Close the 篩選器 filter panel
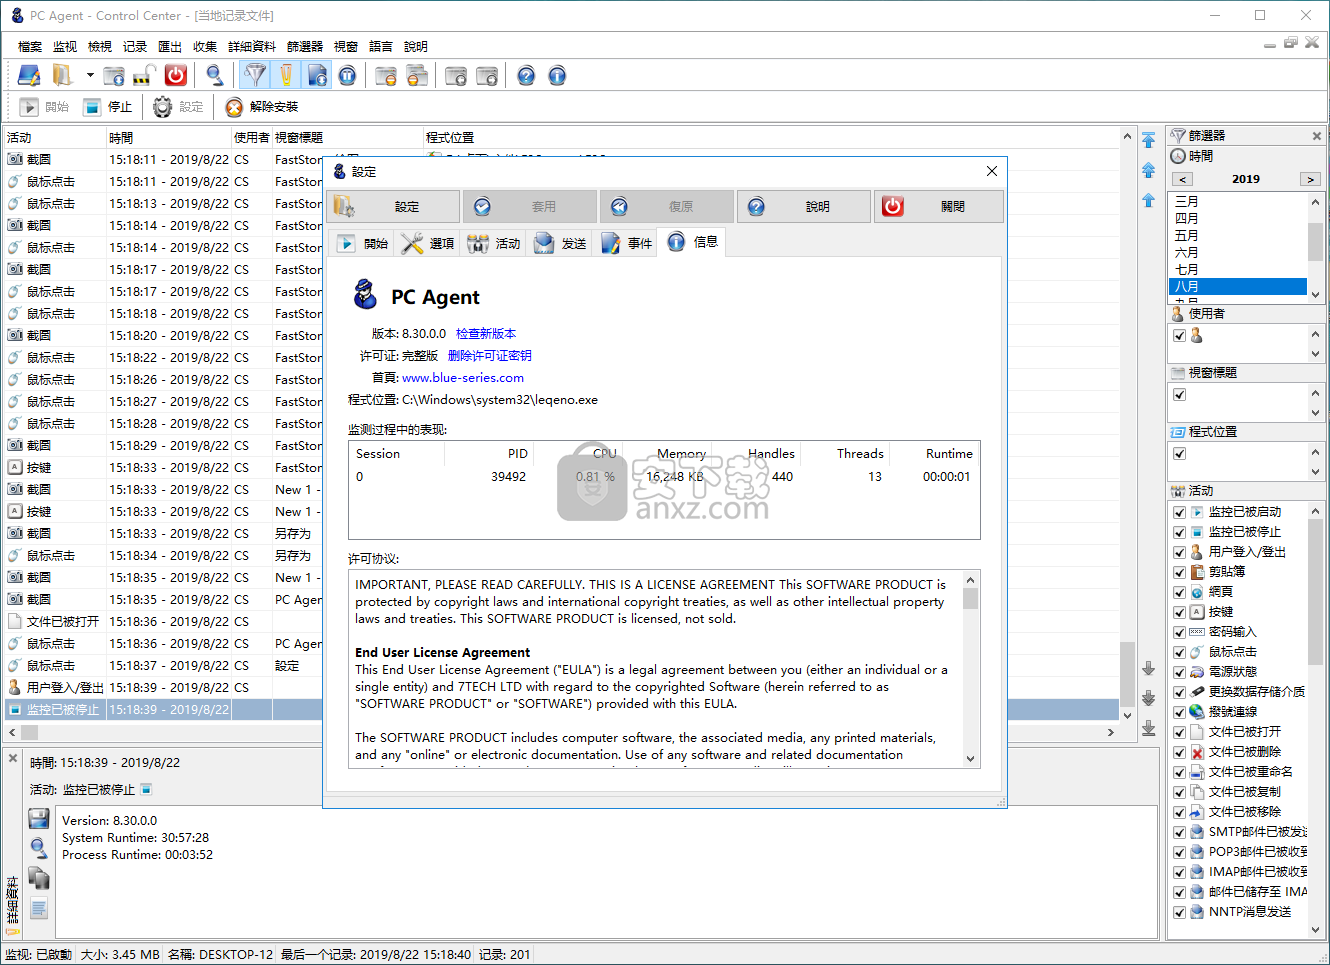1330x965 pixels. (1316, 136)
